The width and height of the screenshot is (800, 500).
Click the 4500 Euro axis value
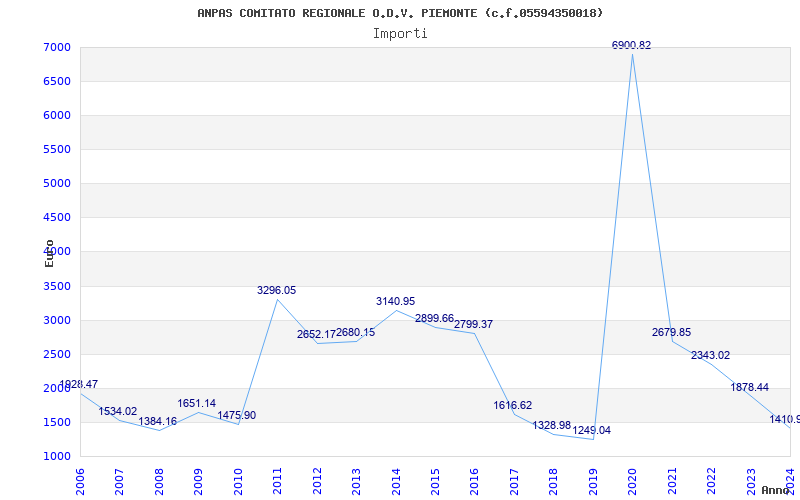pyautogui.click(x=57, y=218)
